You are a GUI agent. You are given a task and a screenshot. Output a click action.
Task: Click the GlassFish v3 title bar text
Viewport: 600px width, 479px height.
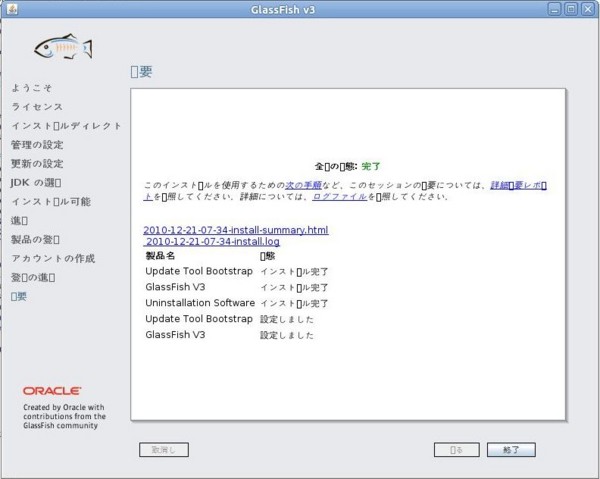pyautogui.click(x=283, y=9)
